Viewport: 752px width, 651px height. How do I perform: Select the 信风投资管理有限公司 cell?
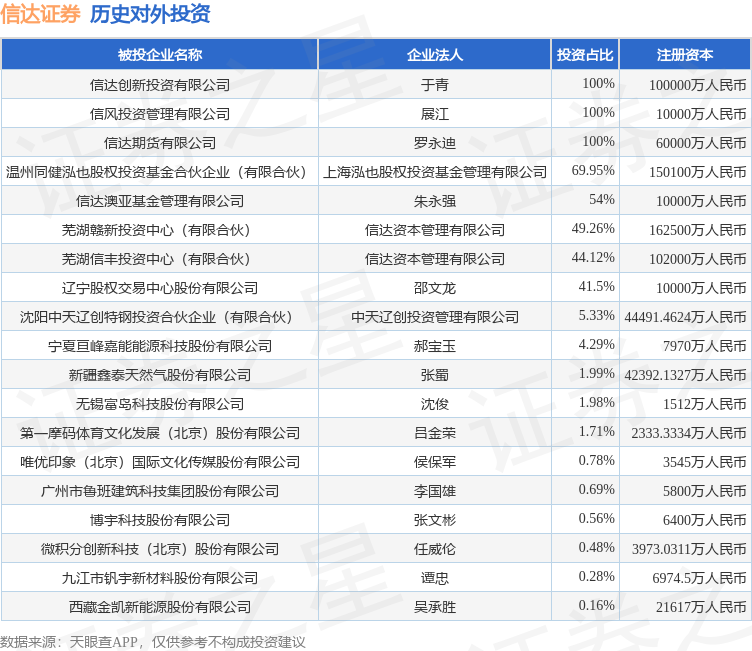pos(160,114)
